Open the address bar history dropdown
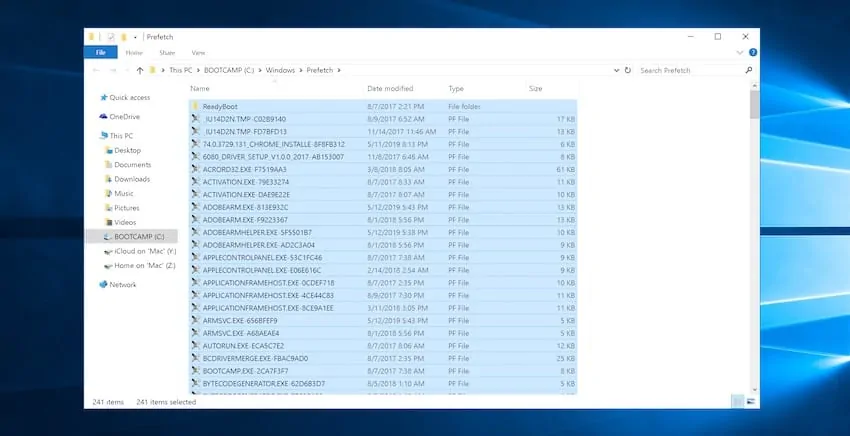850x436 pixels. pos(616,70)
